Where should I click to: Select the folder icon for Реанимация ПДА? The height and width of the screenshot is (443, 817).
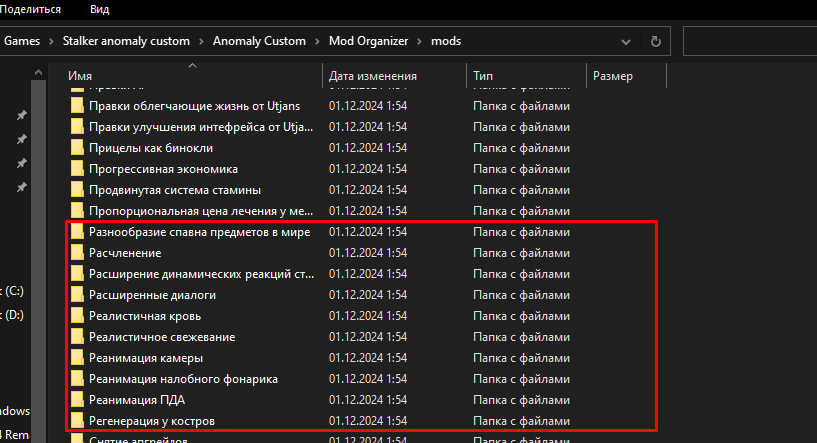click(77, 400)
